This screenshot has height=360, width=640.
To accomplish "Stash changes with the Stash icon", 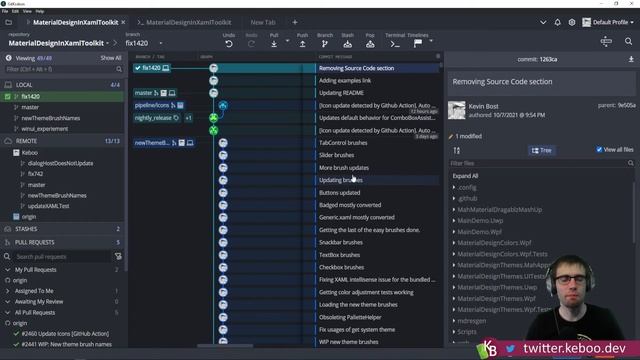I will coord(348,44).
